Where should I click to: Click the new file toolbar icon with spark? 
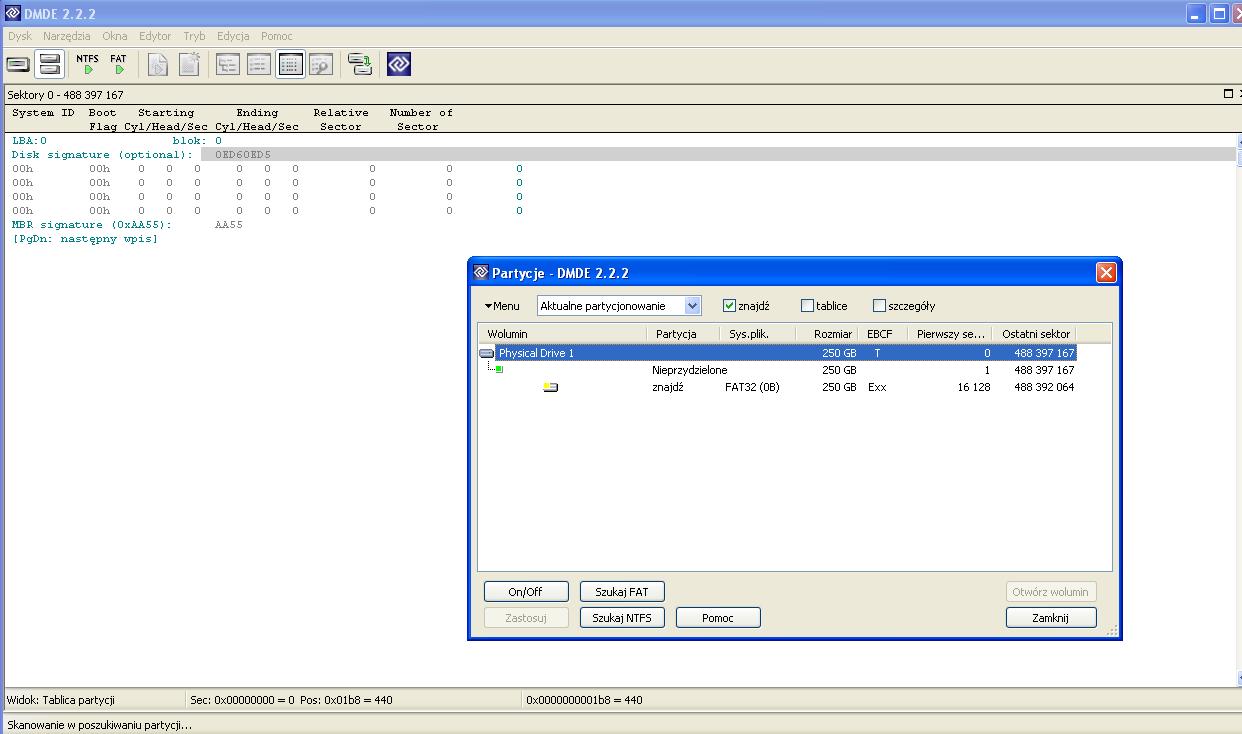coord(189,64)
